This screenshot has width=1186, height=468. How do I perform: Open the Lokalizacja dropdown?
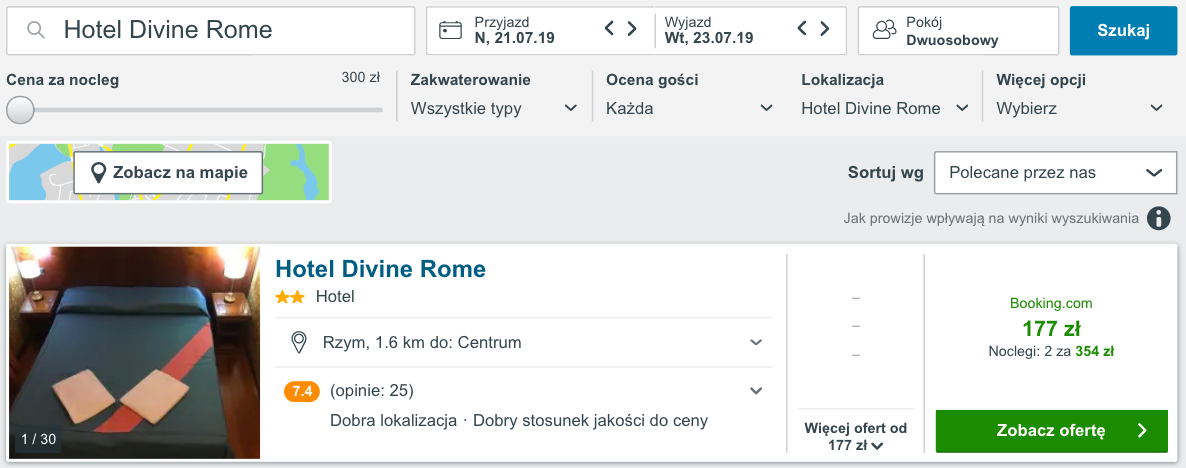(885, 108)
